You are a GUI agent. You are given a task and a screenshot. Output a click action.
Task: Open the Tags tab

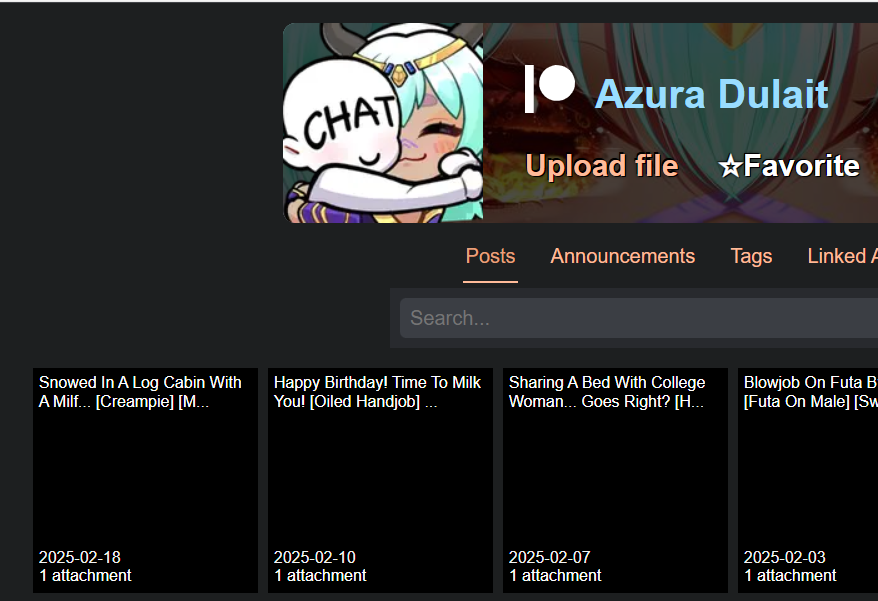pyautogui.click(x=751, y=257)
